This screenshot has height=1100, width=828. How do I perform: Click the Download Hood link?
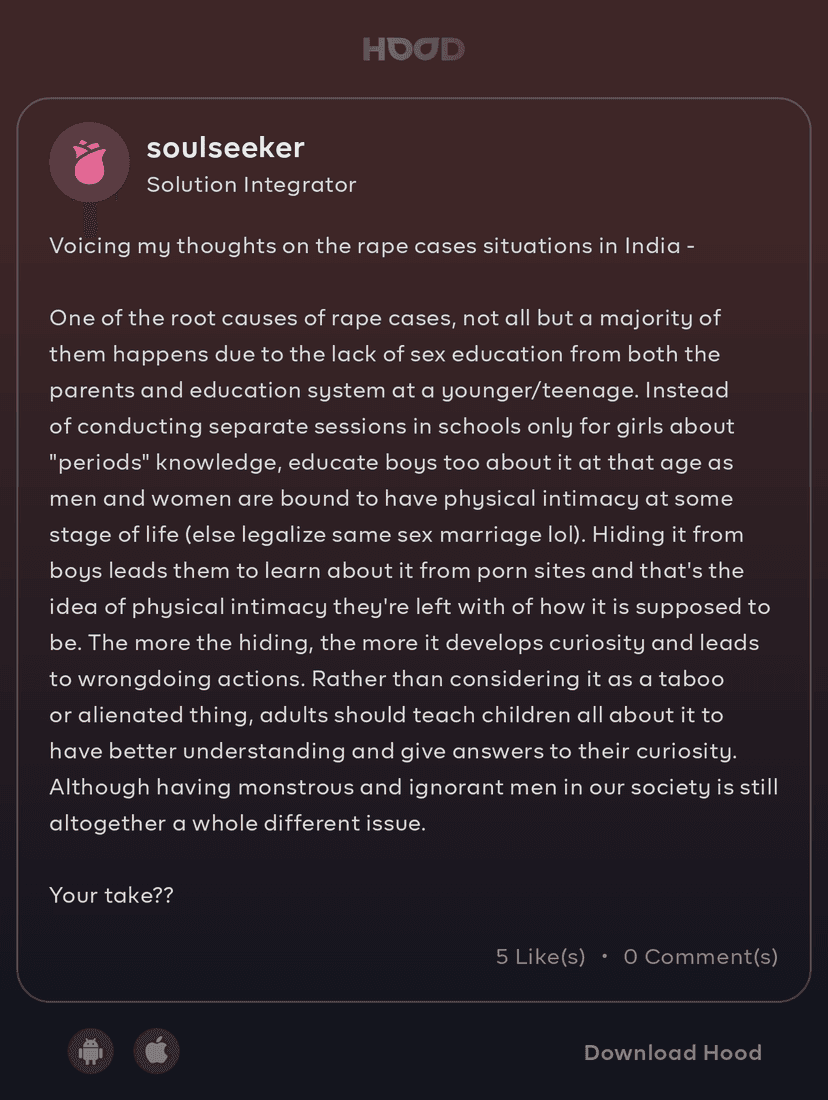[672, 1052]
